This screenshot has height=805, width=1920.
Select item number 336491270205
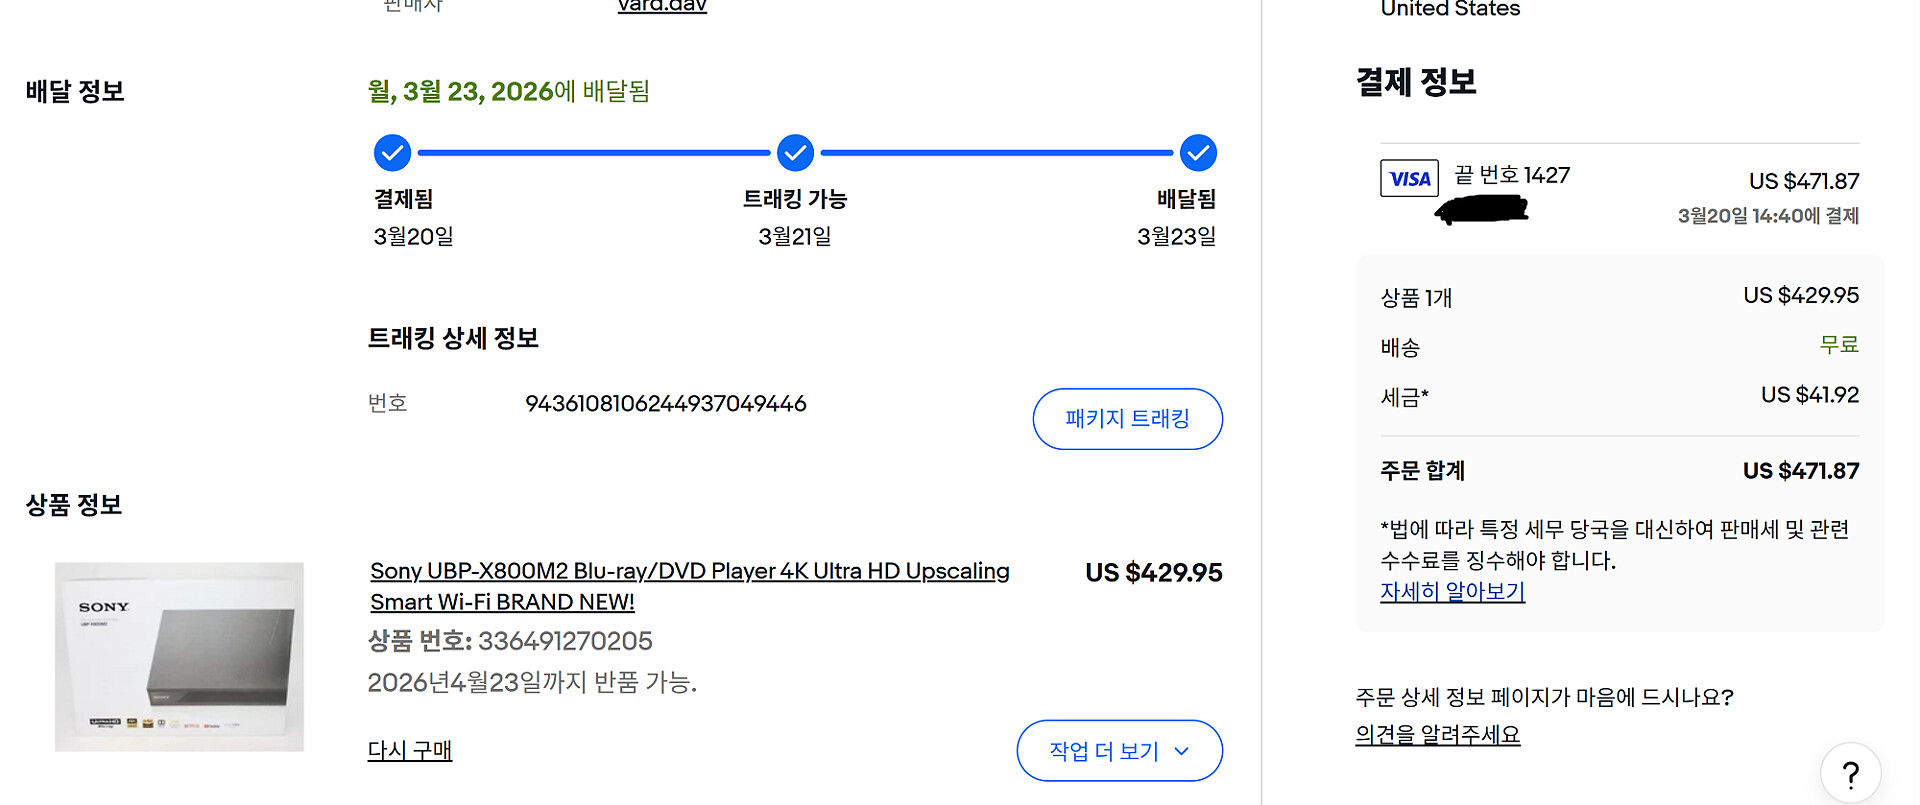(x=565, y=641)
